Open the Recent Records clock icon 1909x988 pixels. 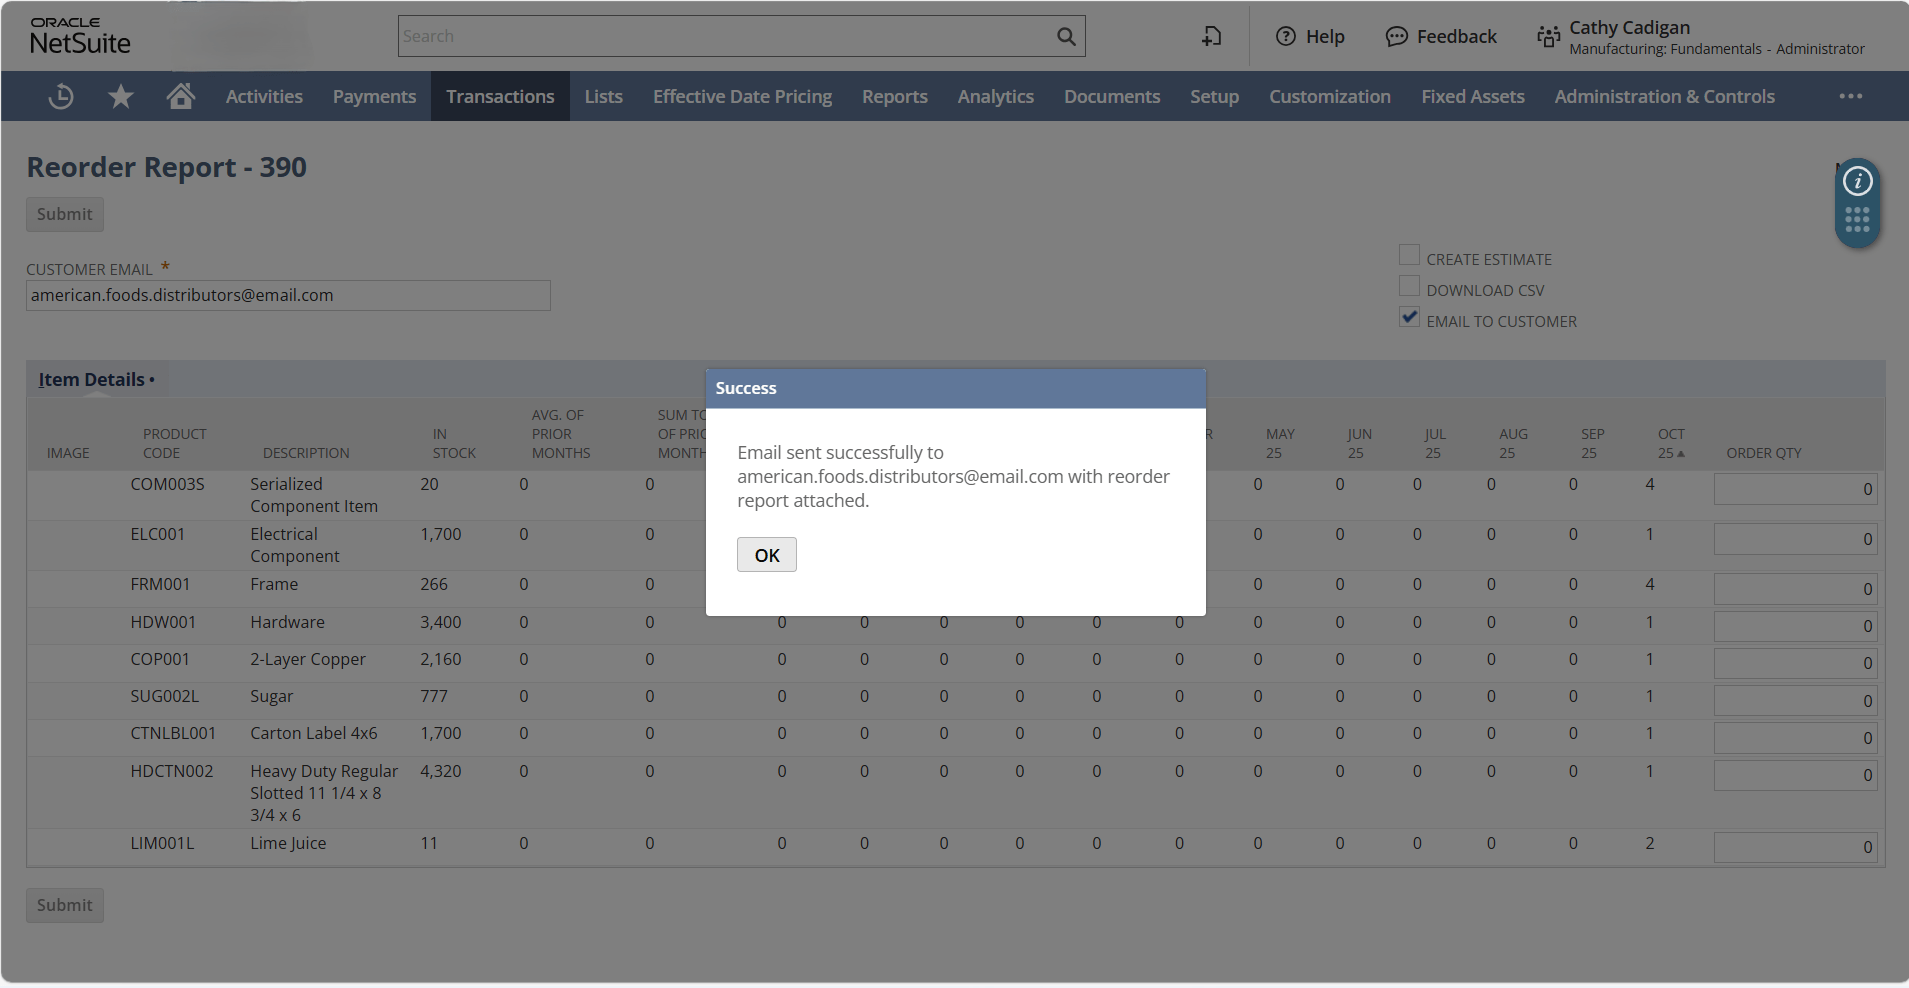pos(61,96)
